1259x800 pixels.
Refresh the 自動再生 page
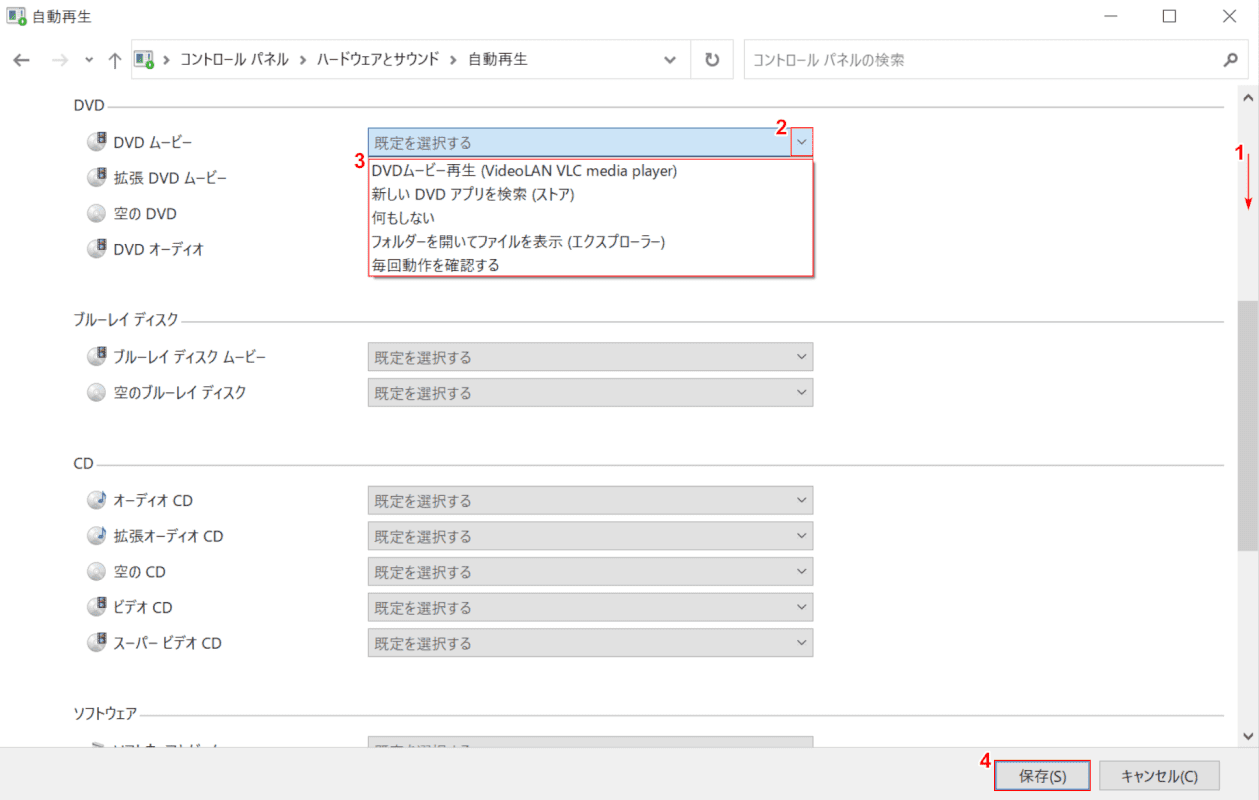[712, 60]
